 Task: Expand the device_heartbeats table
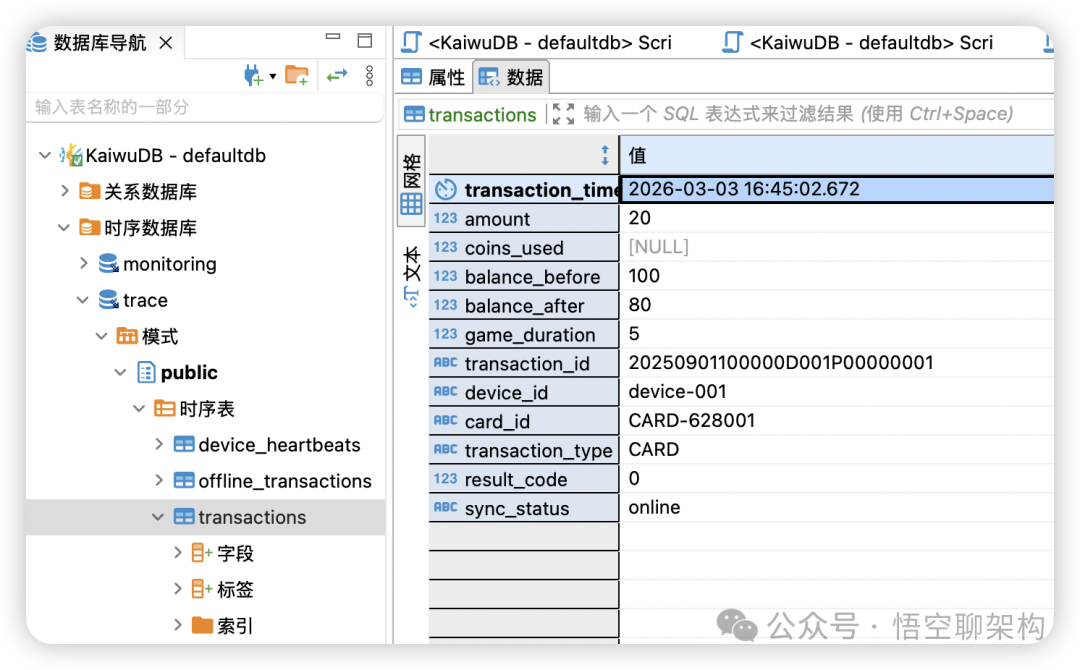[158, 444]
